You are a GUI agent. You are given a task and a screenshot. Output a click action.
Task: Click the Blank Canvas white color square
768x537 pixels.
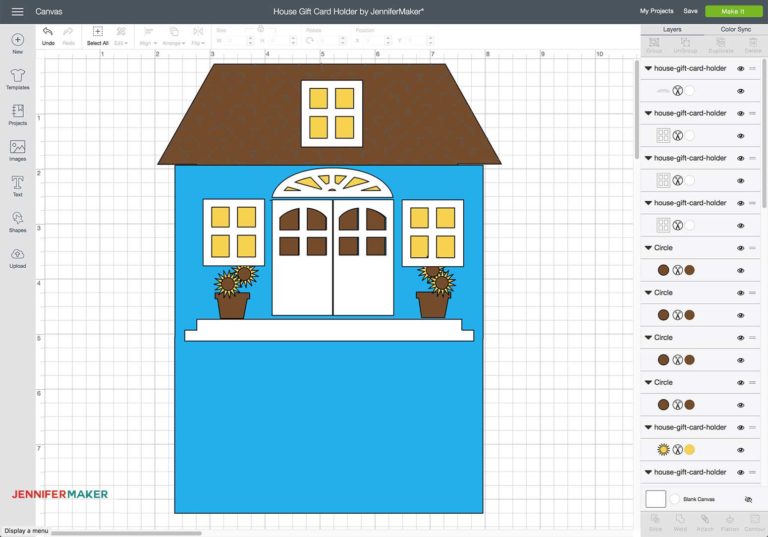point(655,499)
